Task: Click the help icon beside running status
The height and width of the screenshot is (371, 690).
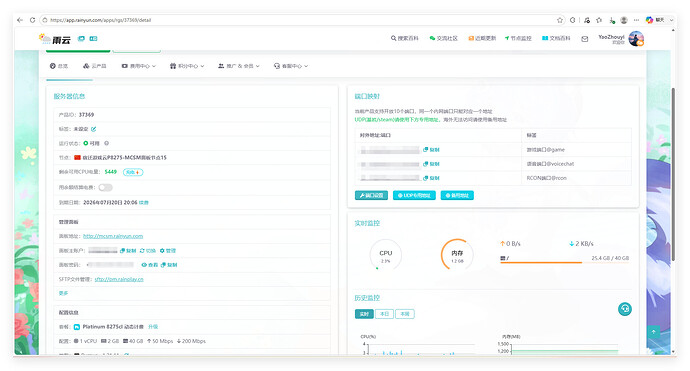Action: (x=106, y=143)
